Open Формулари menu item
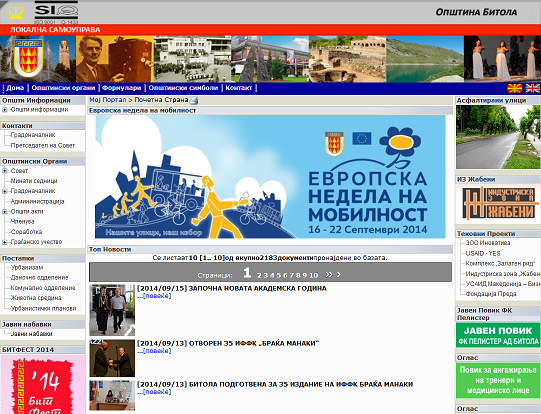The image size is (541, 414). pyautogui.click(x=122, y=88)
